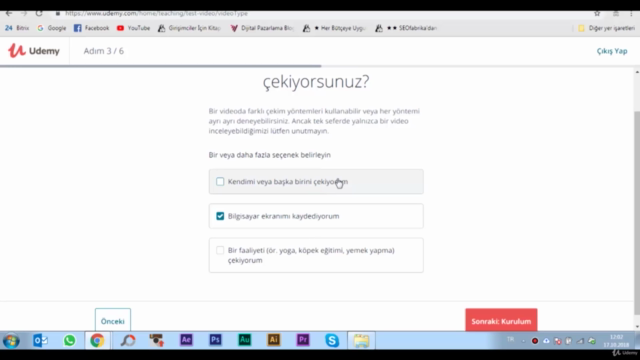Launch Adobe Audition from the taskbar

click(x=244, y=340)
